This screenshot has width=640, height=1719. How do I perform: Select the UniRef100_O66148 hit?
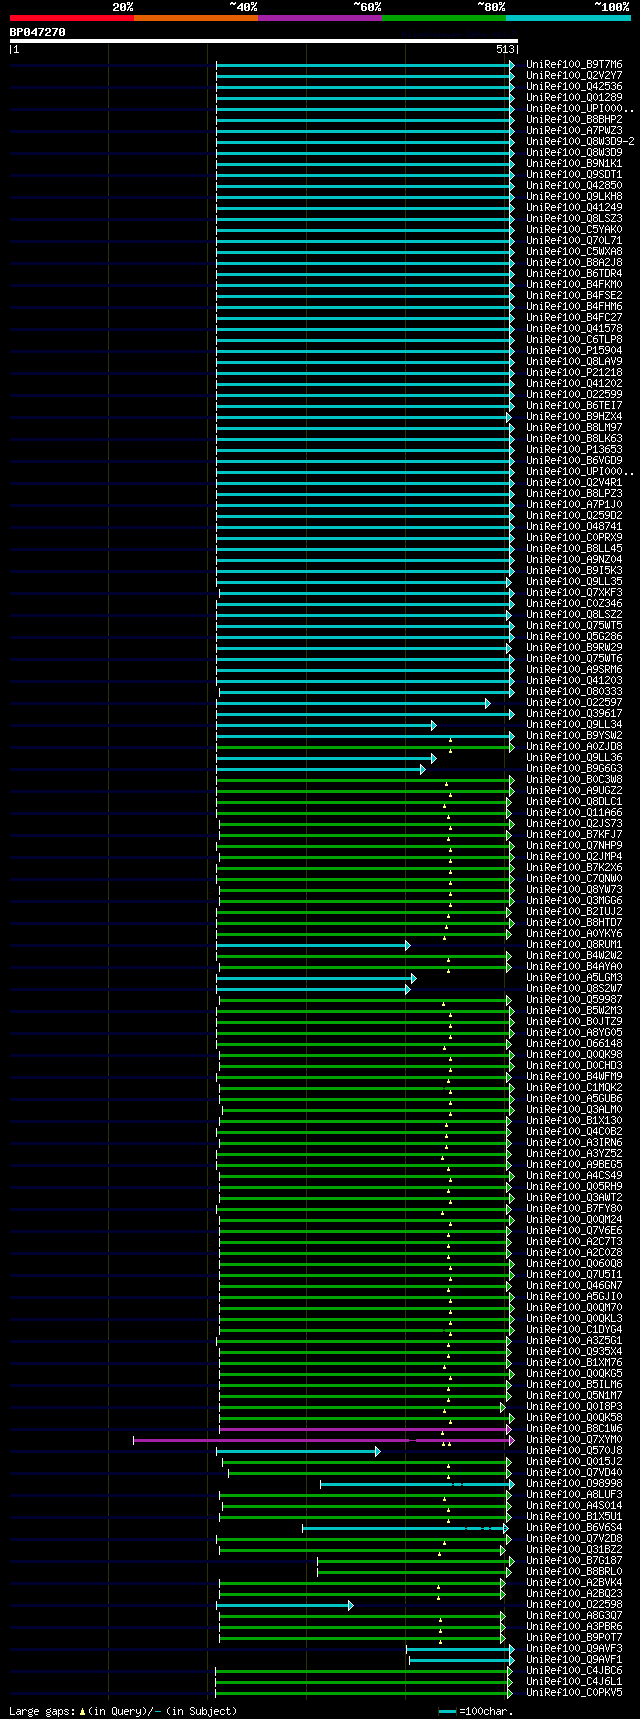click(x=574, y=1044)
